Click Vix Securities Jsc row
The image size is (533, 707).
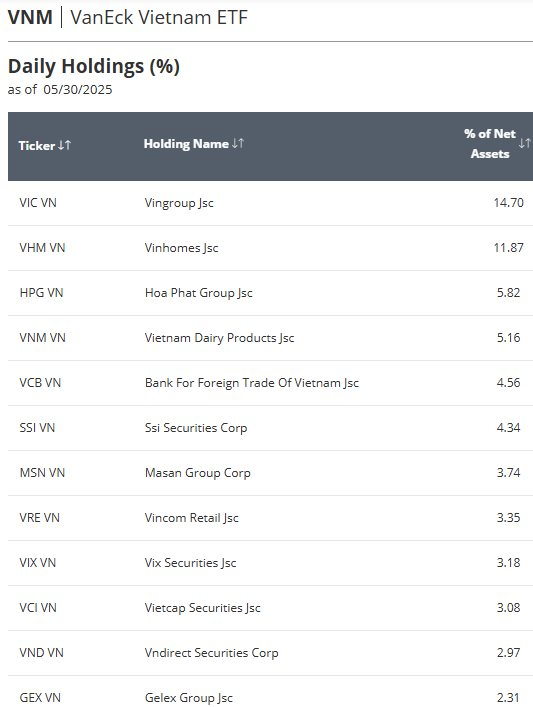coord(271,563)
